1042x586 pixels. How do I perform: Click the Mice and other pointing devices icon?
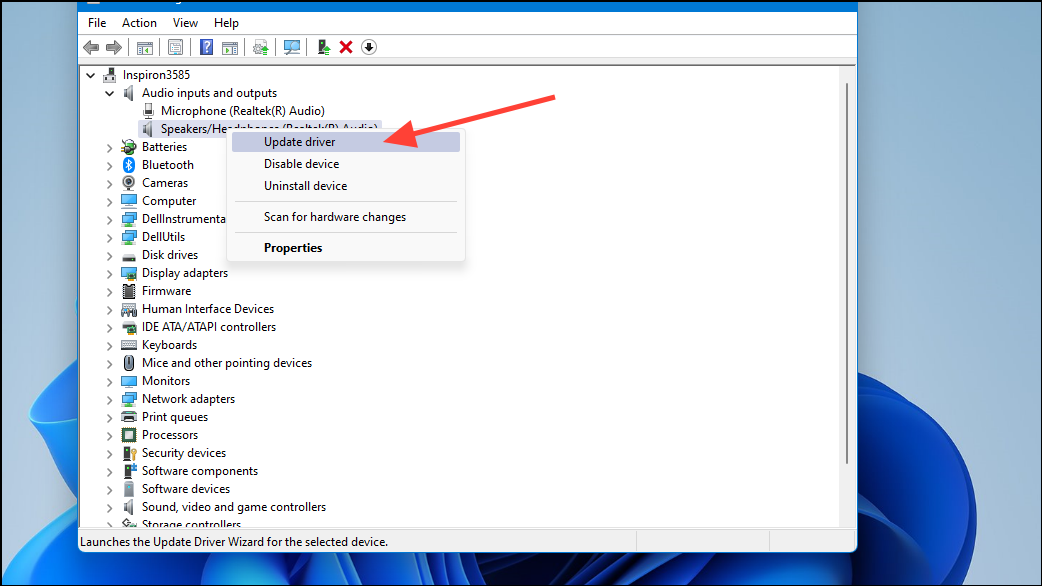(129, 363)
